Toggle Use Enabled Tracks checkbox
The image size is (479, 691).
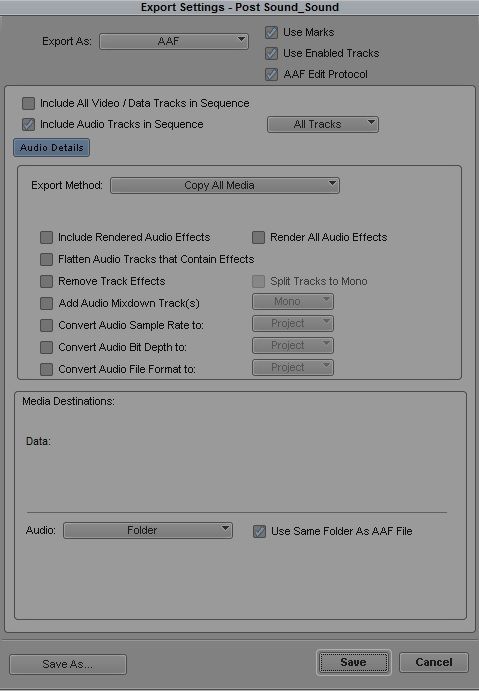[271, 53]
